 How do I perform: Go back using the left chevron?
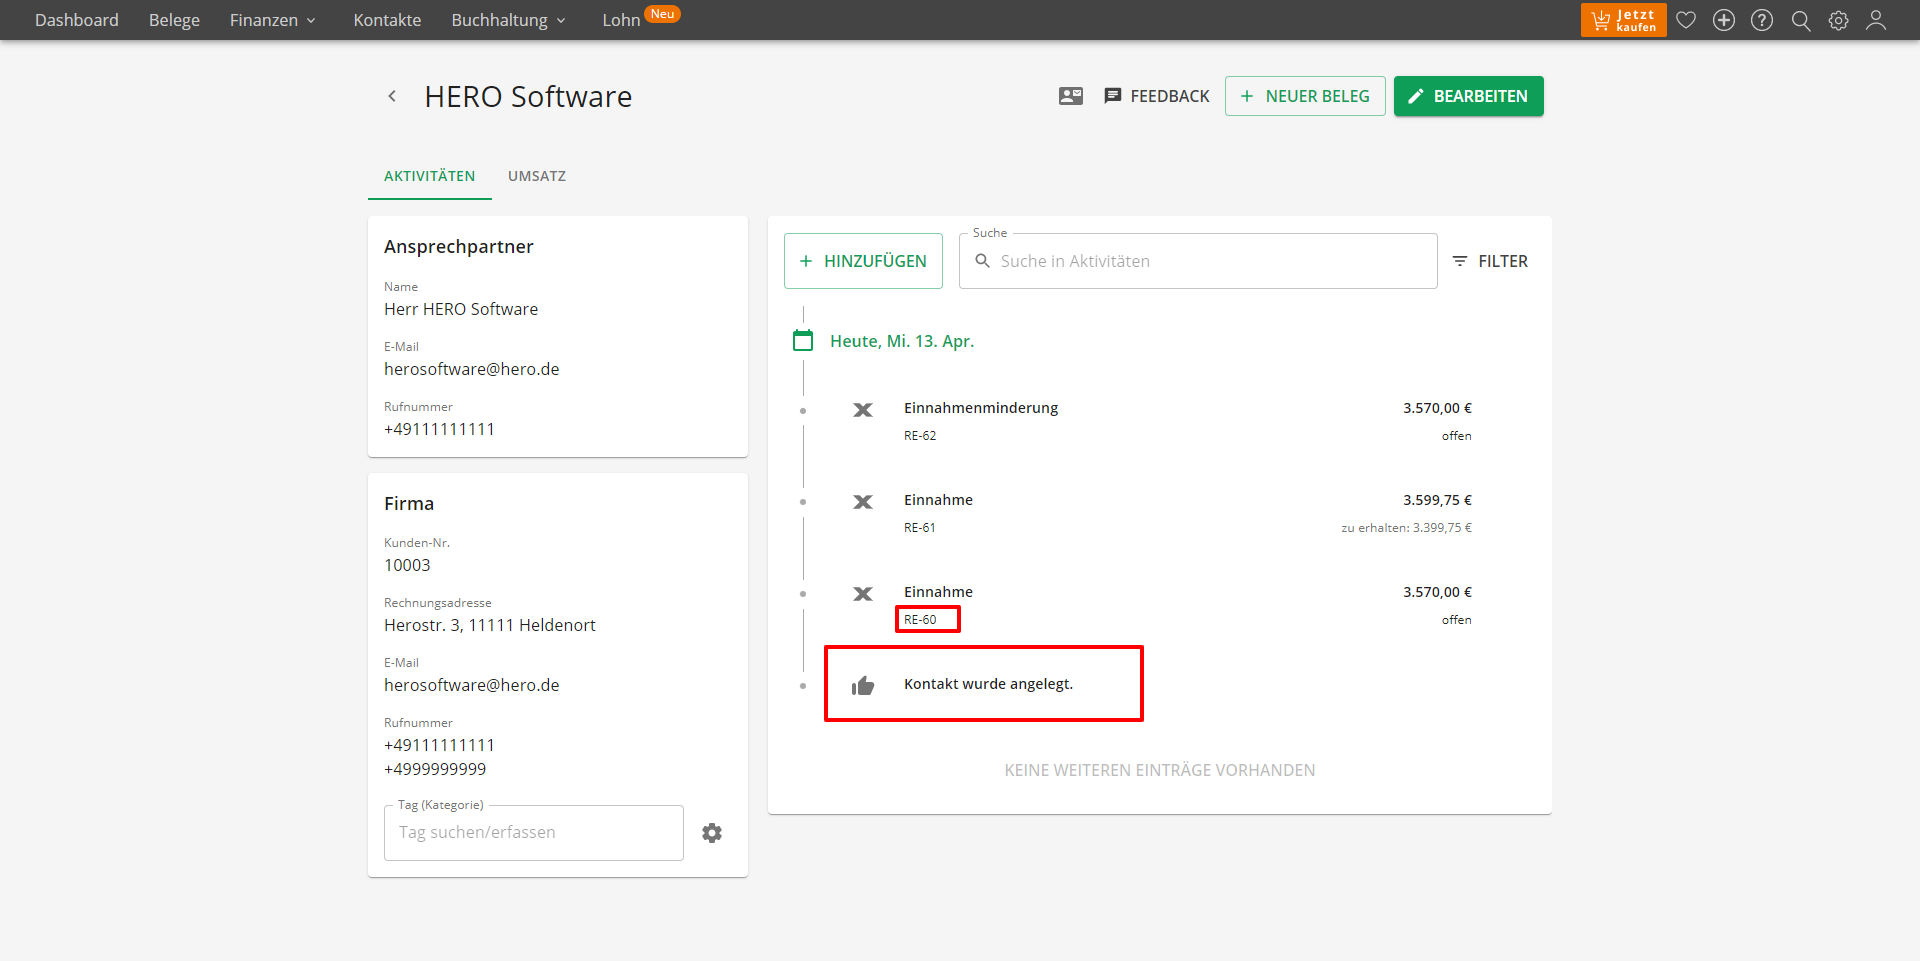pyautogui.click(x=392, y=96)
